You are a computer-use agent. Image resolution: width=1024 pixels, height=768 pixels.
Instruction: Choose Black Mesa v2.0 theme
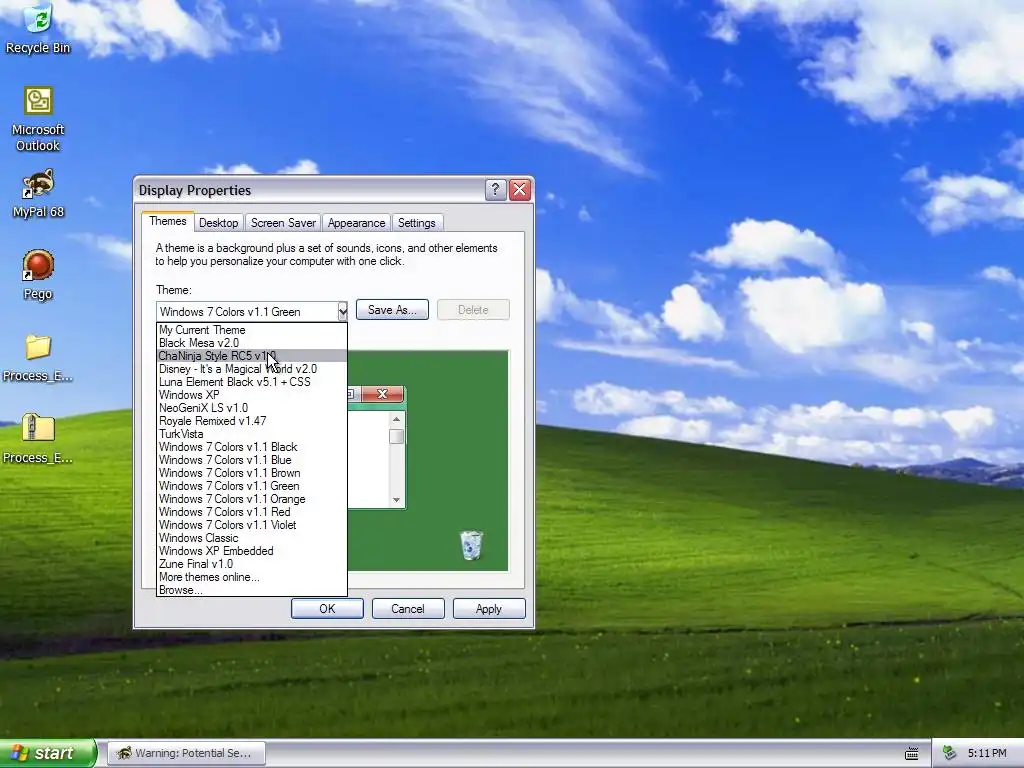pyautogui.click(x=252, y=343)
